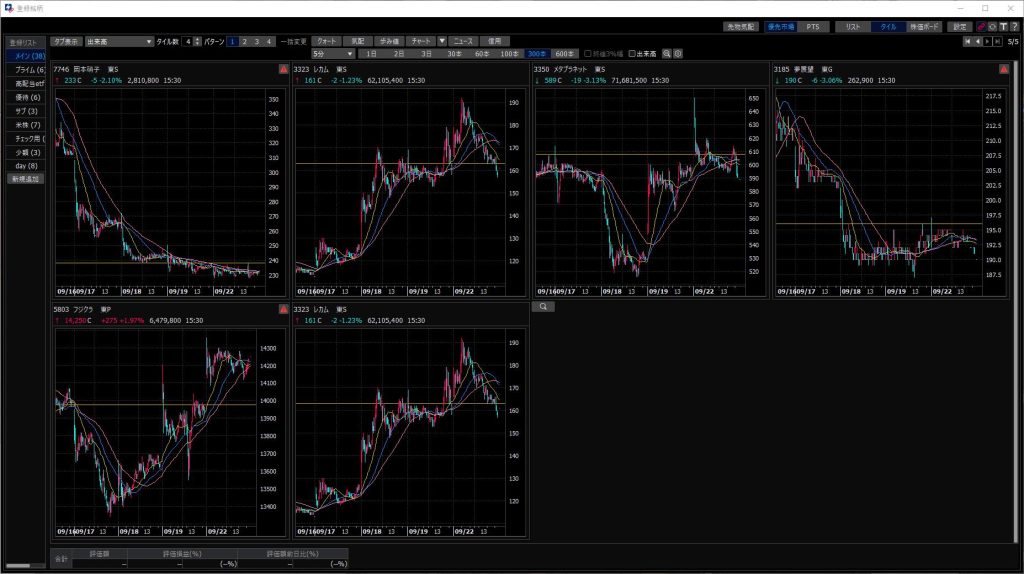Screen dimensions: 1024x574
Task: Open the 出来高 sort dropdown
Action: [118, 41]
